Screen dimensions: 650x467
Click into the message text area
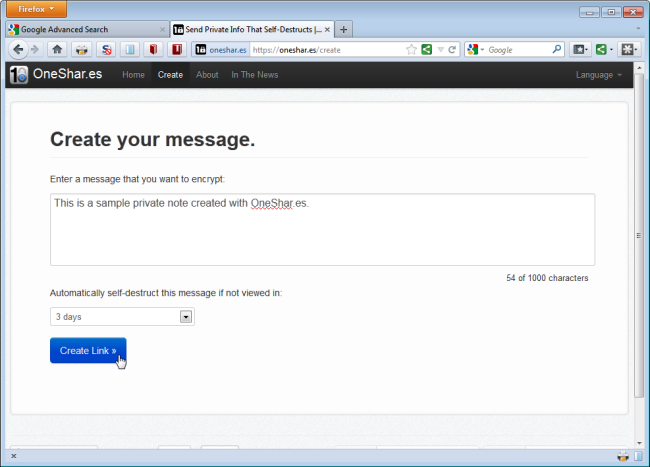coord(323,230)
